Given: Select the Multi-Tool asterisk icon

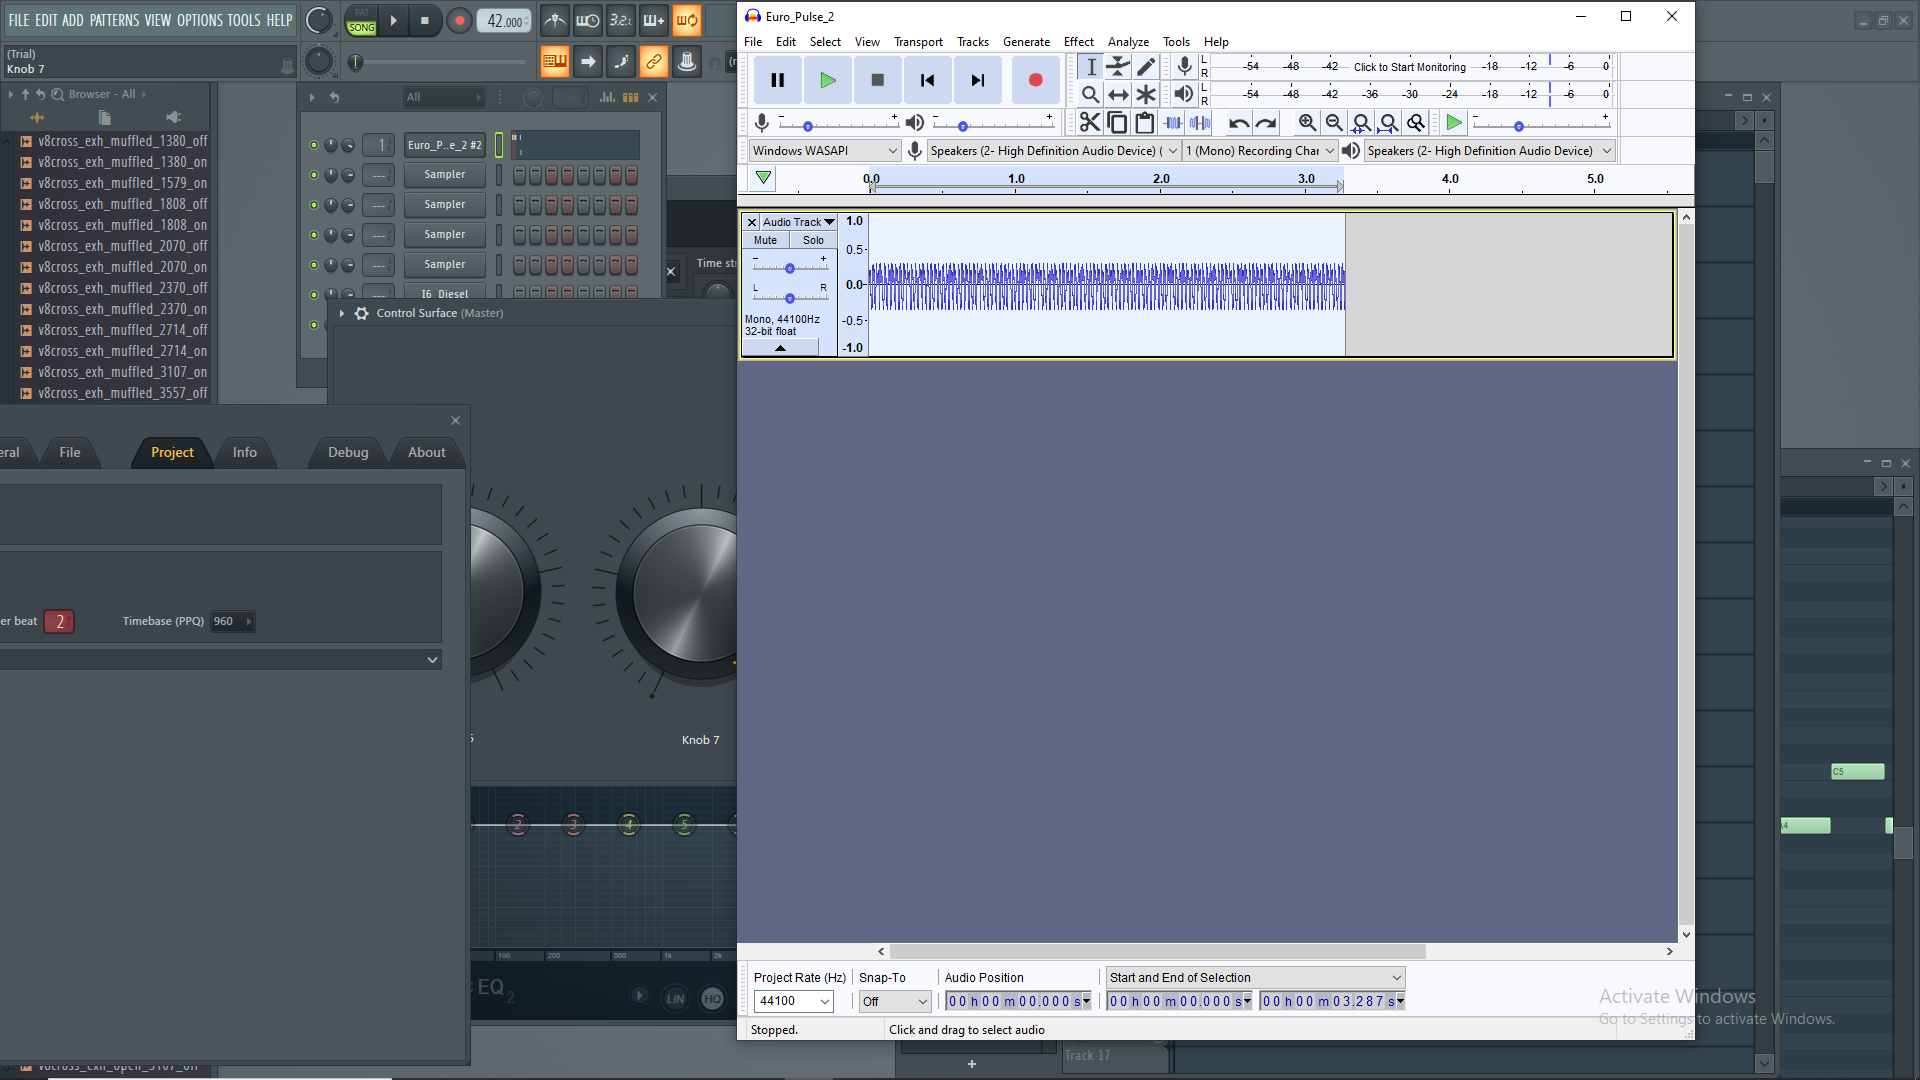Looking at the screenshot, I should (x=1146, y=94).
